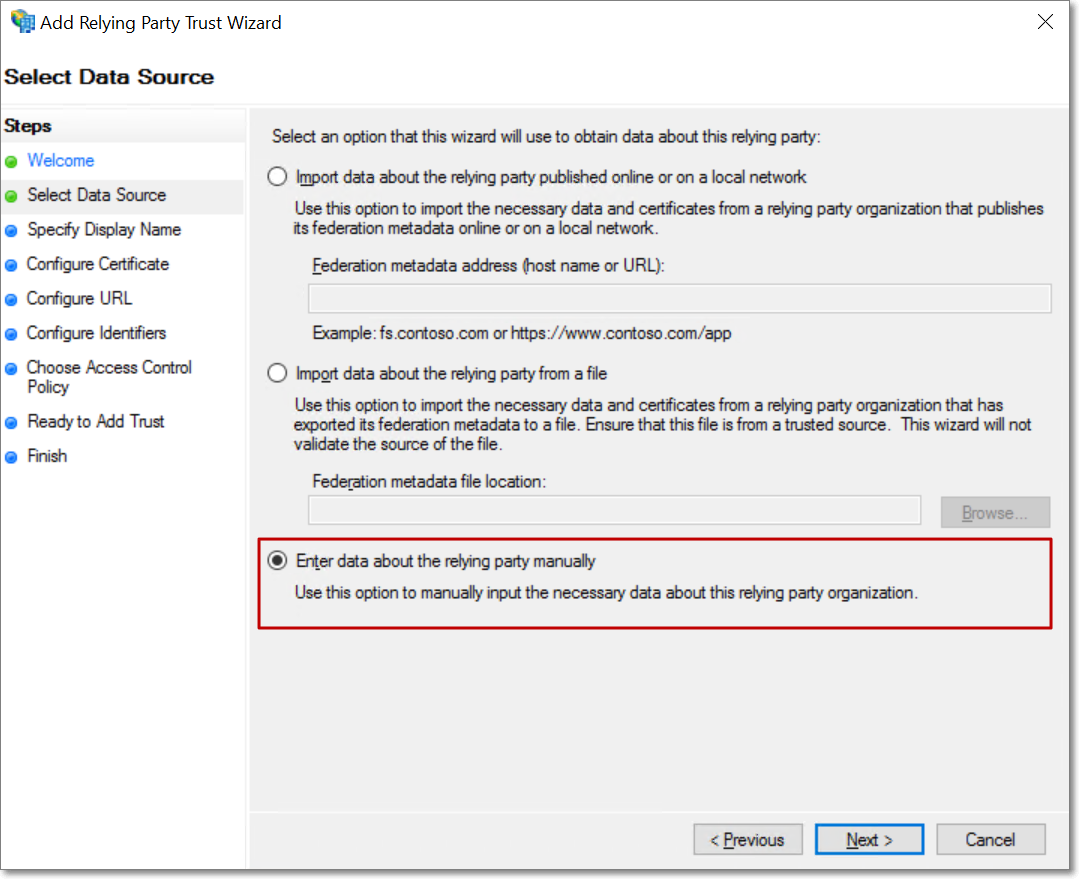Select import from online or local network
The width and height of the screenshot is (1079, 879).
[x=278, y=177]
